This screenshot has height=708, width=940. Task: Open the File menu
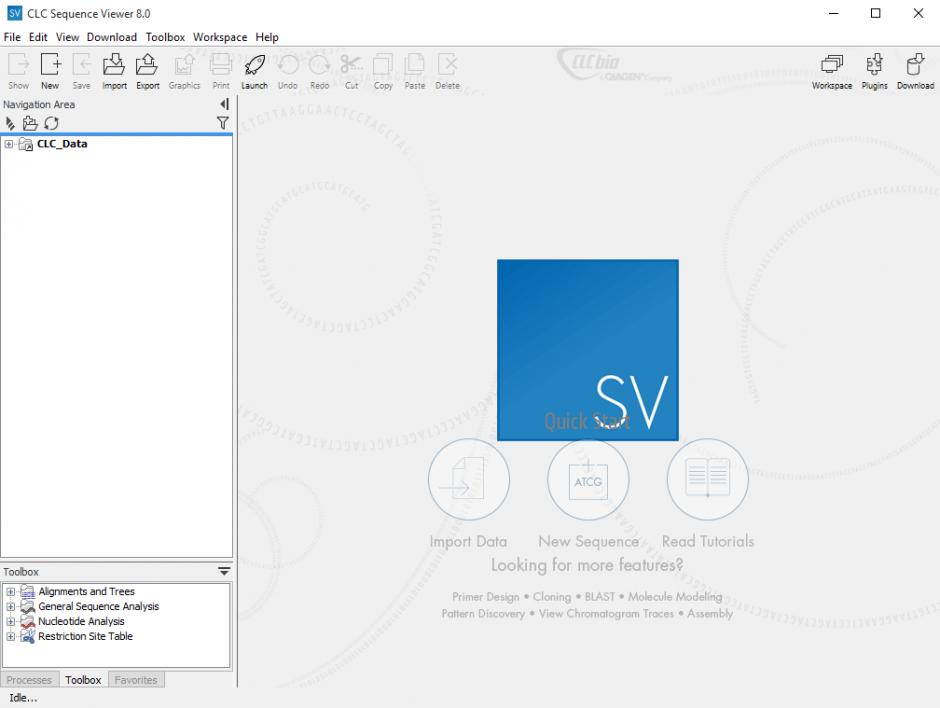click(12, 37)
